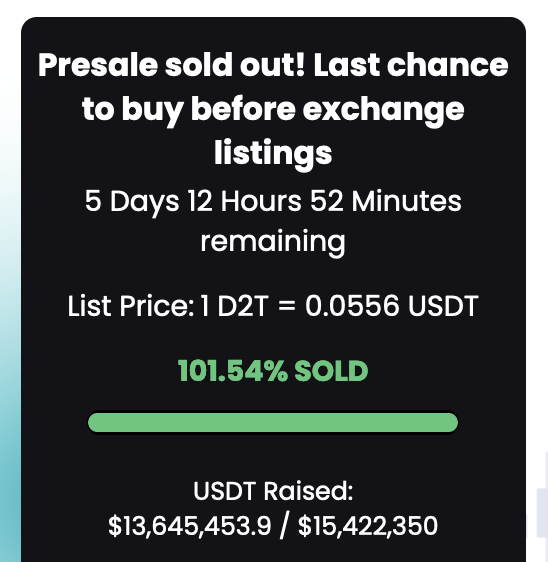Click the "List Price:" label
This screenshot has height=562, width=548.
(131, 306)
